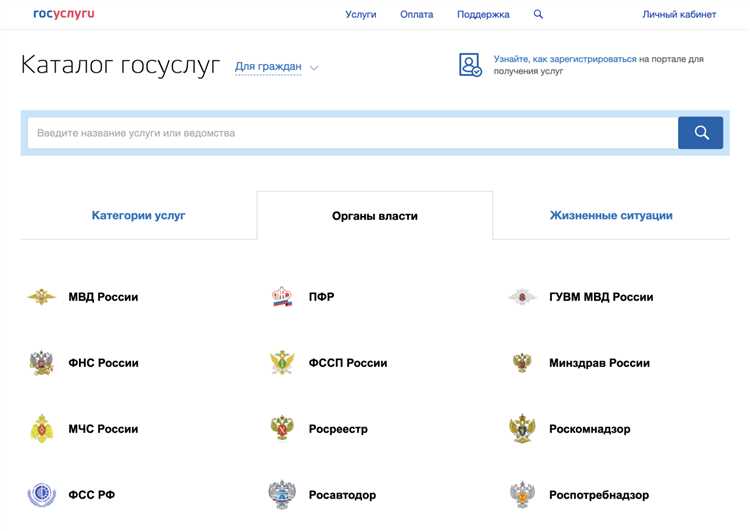Image resolution: width=750 pixels, height=531 pixels.
Task: Open the «Для граждан» audience dropdown
Action: pos(268,66)
